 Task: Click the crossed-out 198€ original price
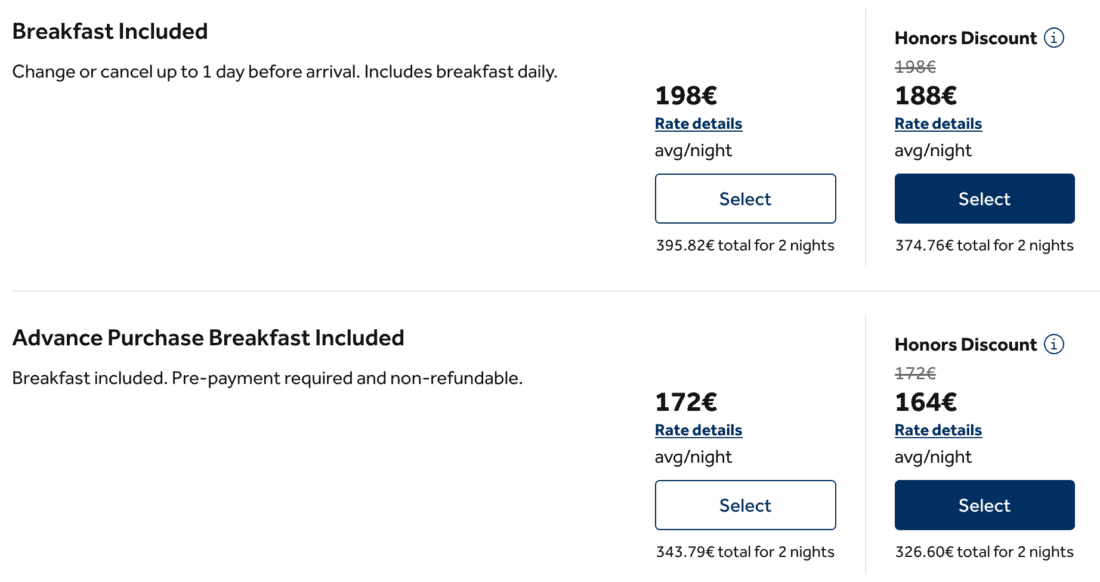(915, 67)
